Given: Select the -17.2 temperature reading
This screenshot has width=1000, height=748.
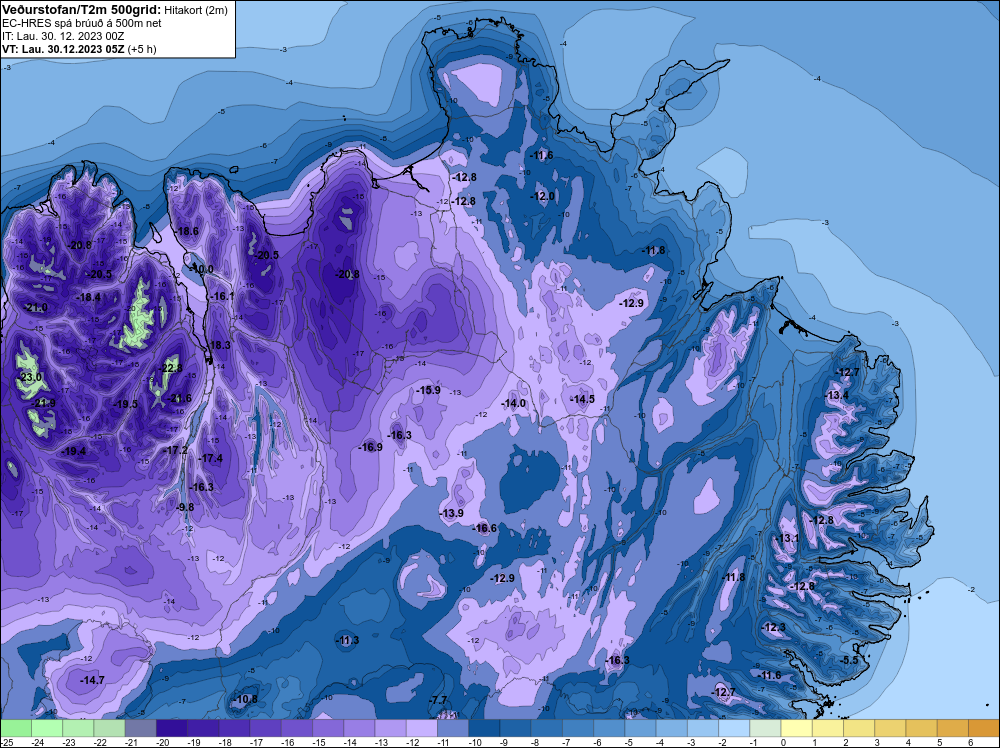Looking at the screenshot, I should (x=176, y=450).
